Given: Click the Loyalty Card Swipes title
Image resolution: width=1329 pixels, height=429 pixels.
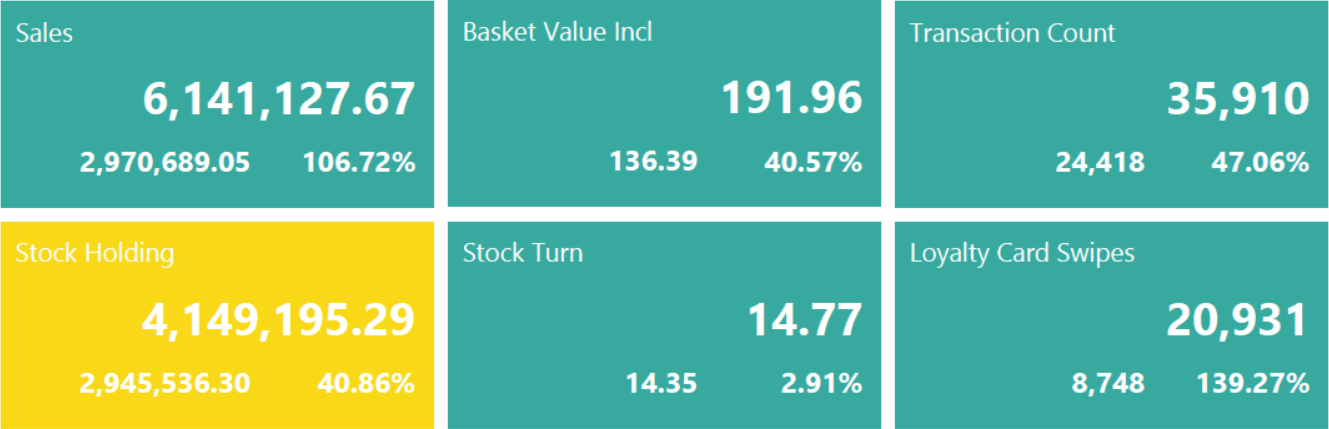Looking at the screenshot, I should [1022, 253].
